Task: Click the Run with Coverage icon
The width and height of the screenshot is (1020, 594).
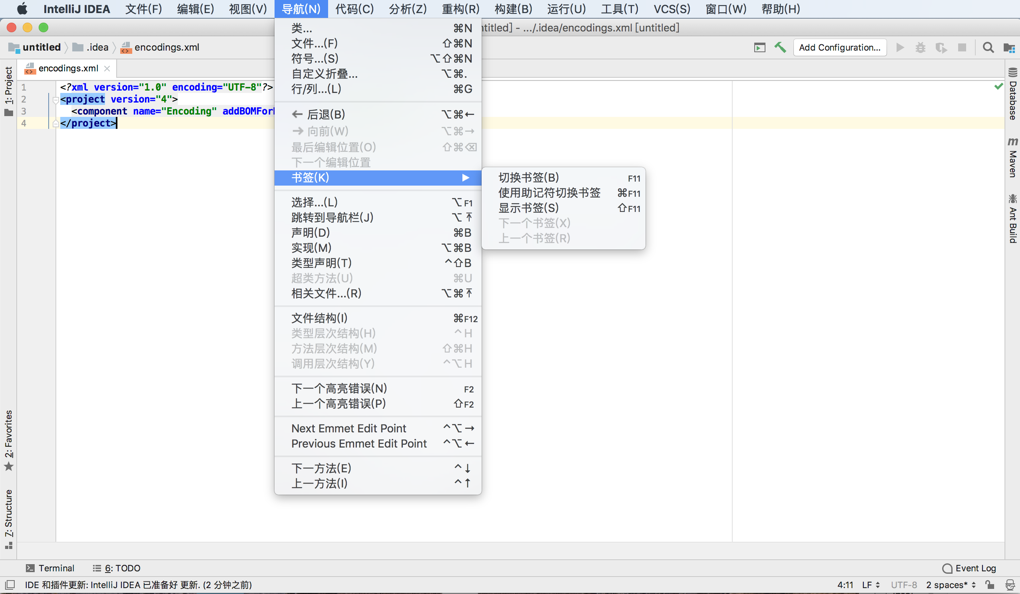Action: pyautogui.click(x=941, y=47)
